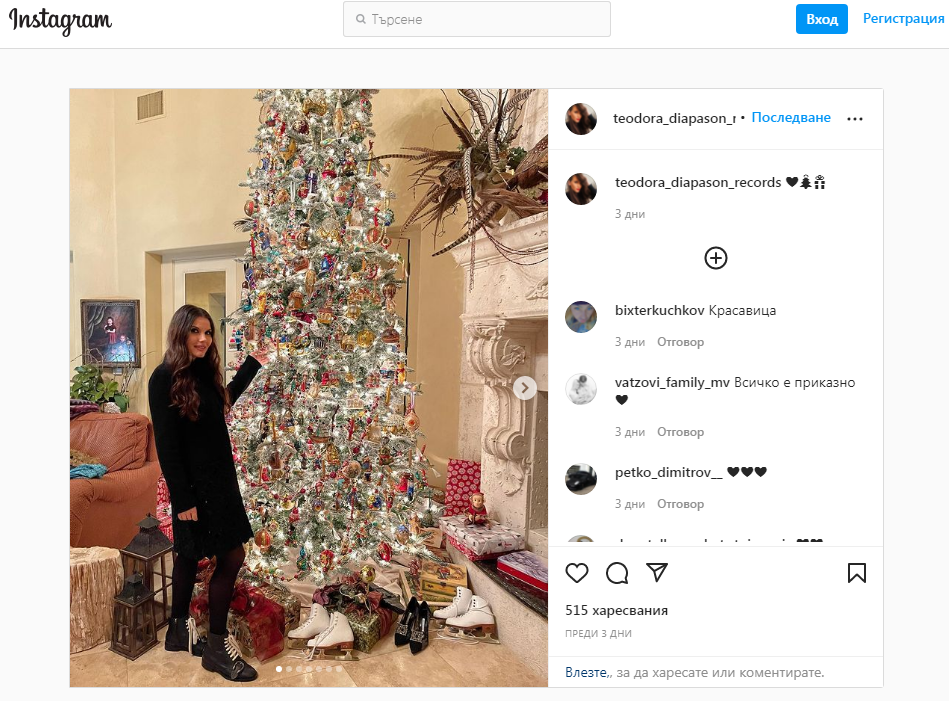Click the Вход login button
This screenshot has height=701, width=949.
821,19
